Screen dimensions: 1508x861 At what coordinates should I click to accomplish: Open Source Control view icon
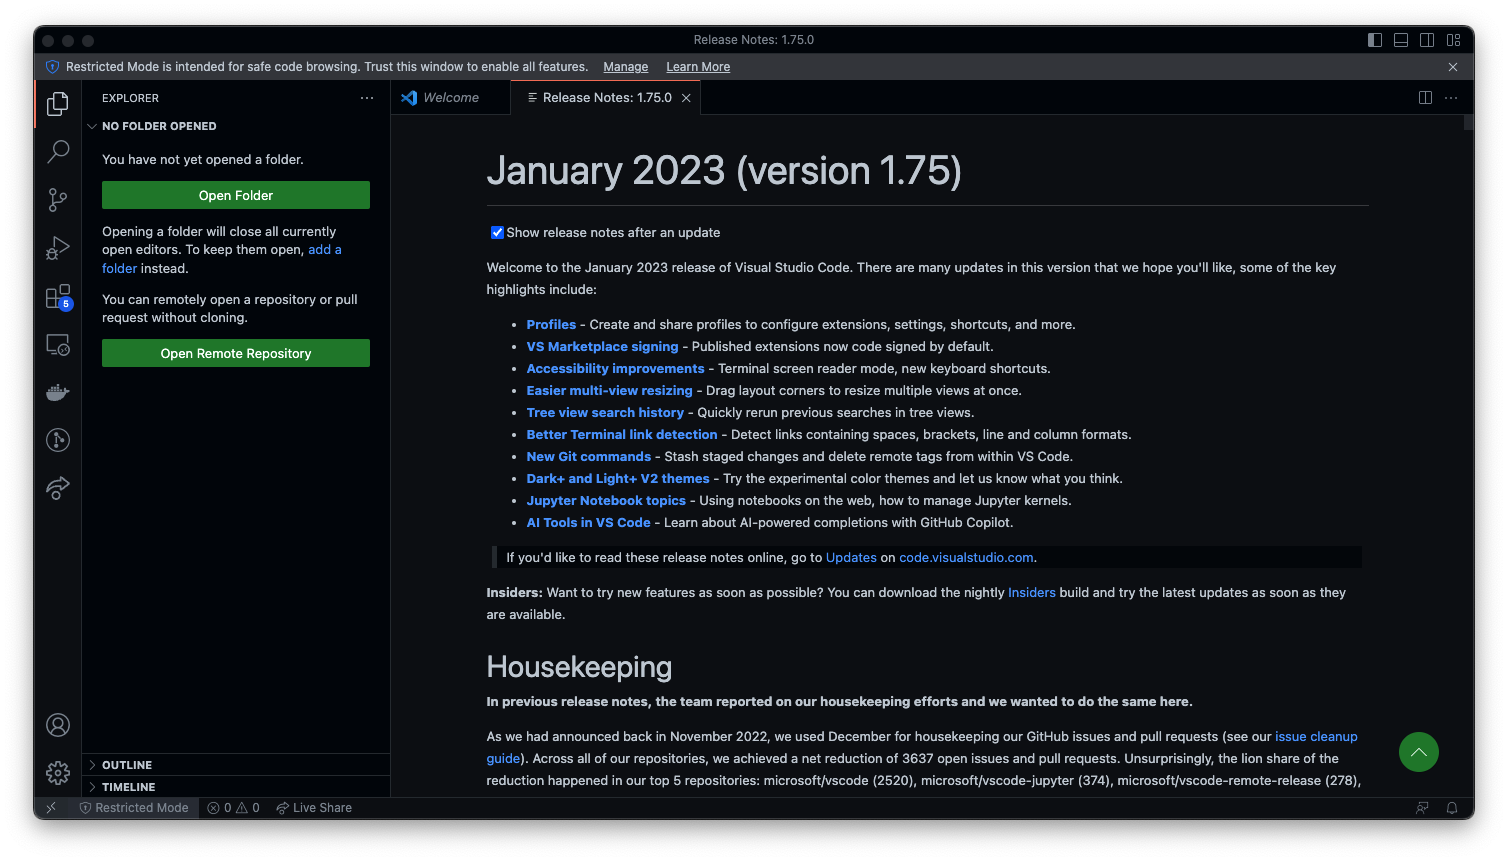point(58,200)
